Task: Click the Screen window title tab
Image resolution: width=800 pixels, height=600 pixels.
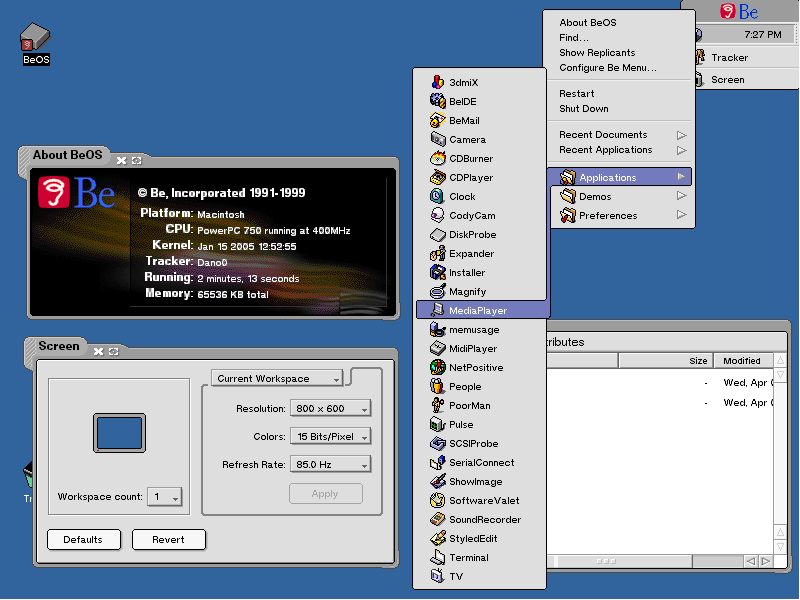Action: point(58,346)
